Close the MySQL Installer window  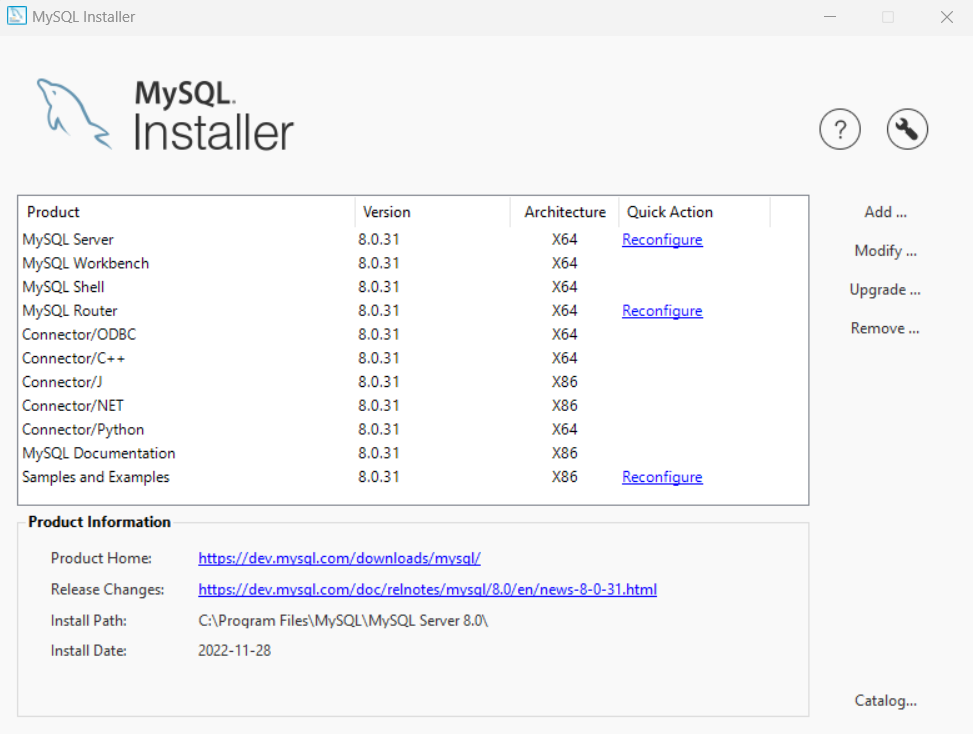pos(946,17)
